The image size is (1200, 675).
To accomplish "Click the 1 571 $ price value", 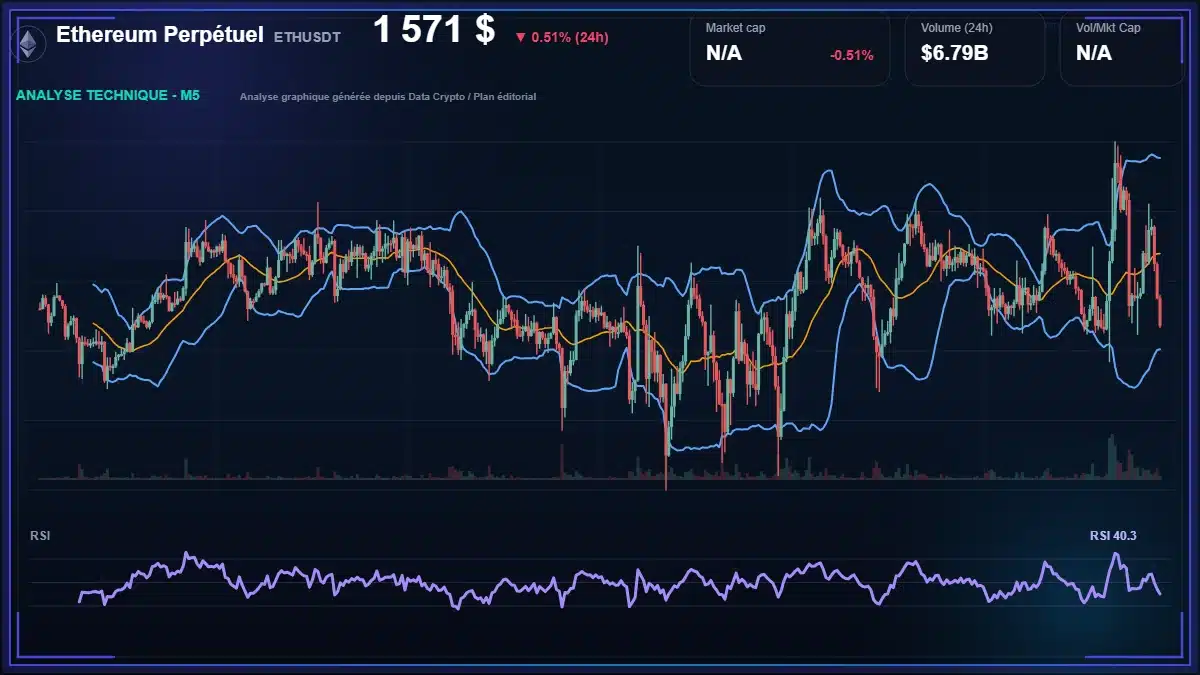I will pos(434,30).
